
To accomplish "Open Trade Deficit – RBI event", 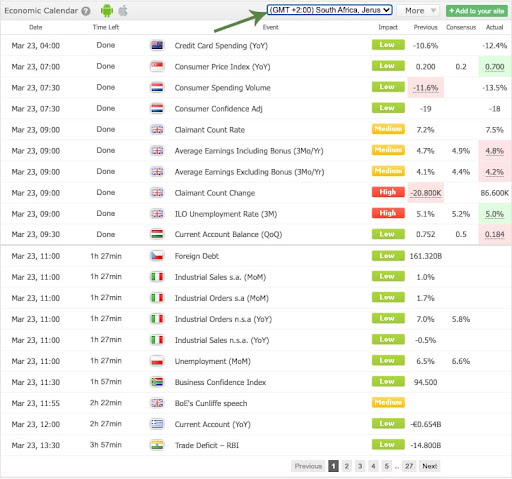I will tap(207, 445).
